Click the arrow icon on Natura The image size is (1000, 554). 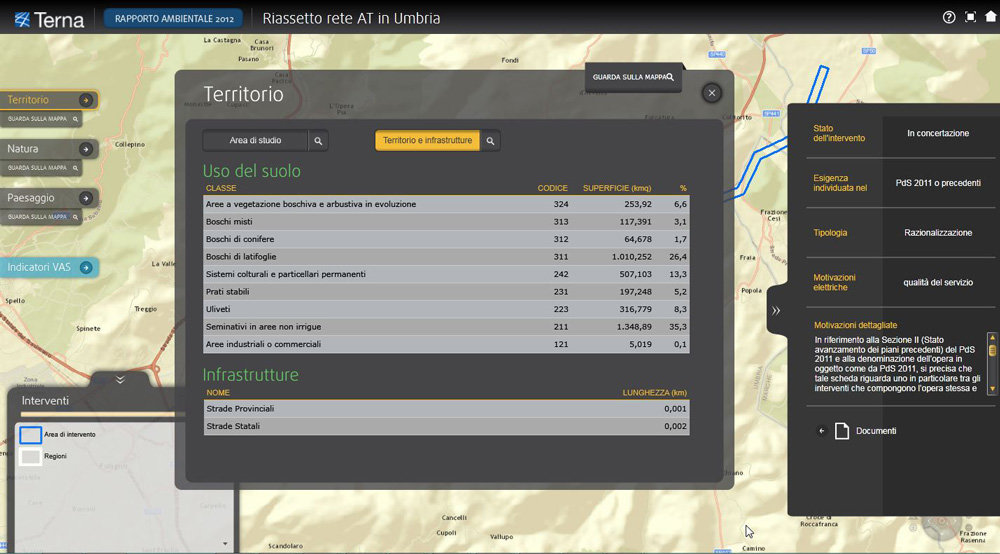point(87,149)
